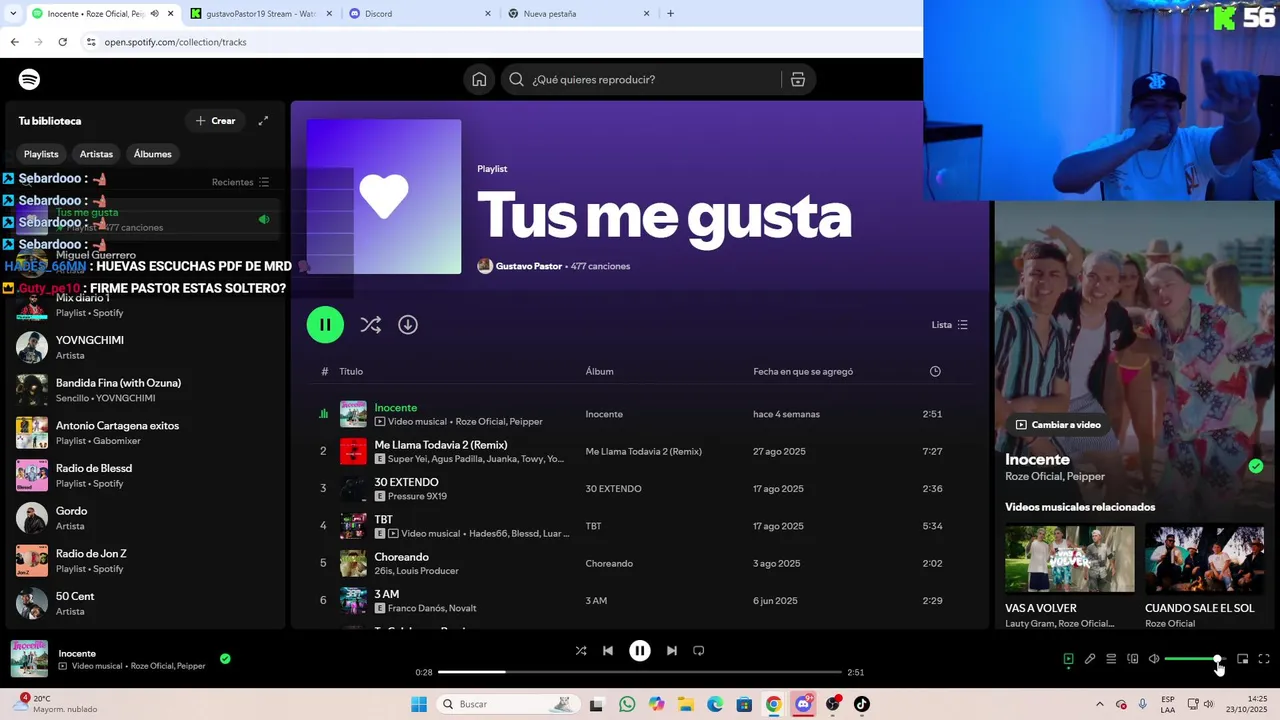
Task: Open CUANDO SALE EL SOL video thumbnail
Action: (1205, 559)
